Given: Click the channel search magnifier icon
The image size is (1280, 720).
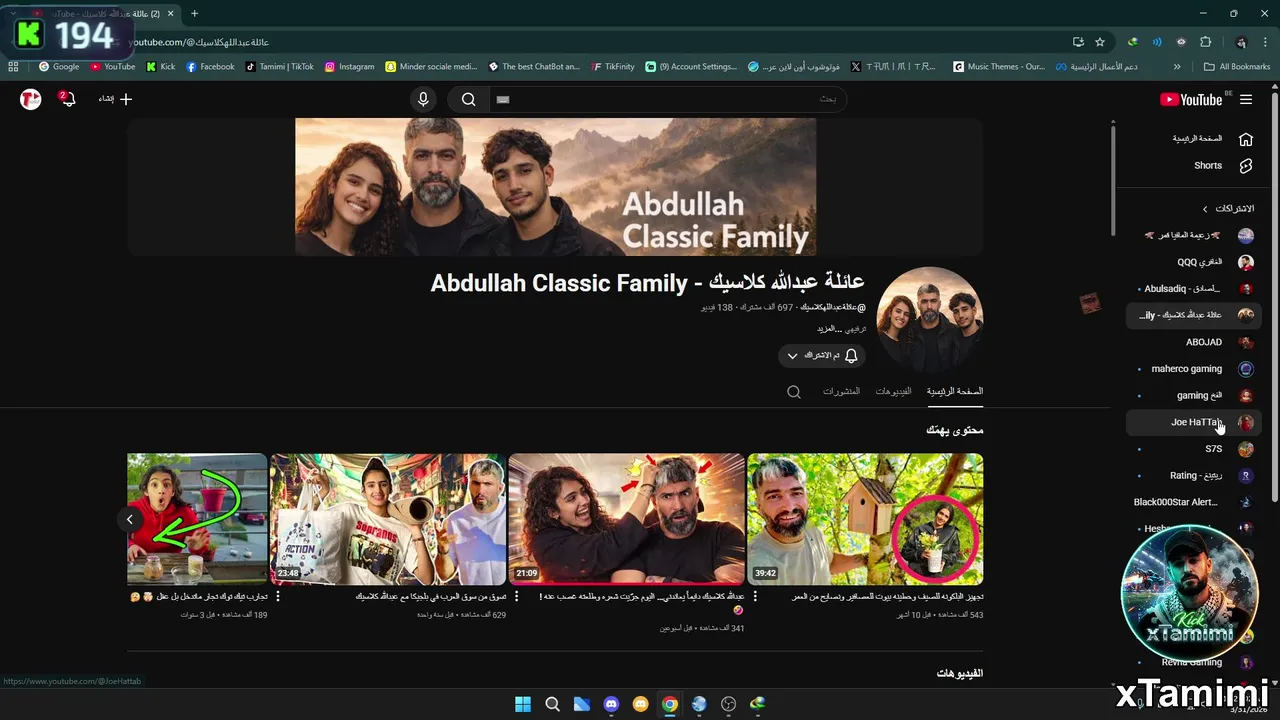Looking at the screenshot, I should click(x=794, y=392).
